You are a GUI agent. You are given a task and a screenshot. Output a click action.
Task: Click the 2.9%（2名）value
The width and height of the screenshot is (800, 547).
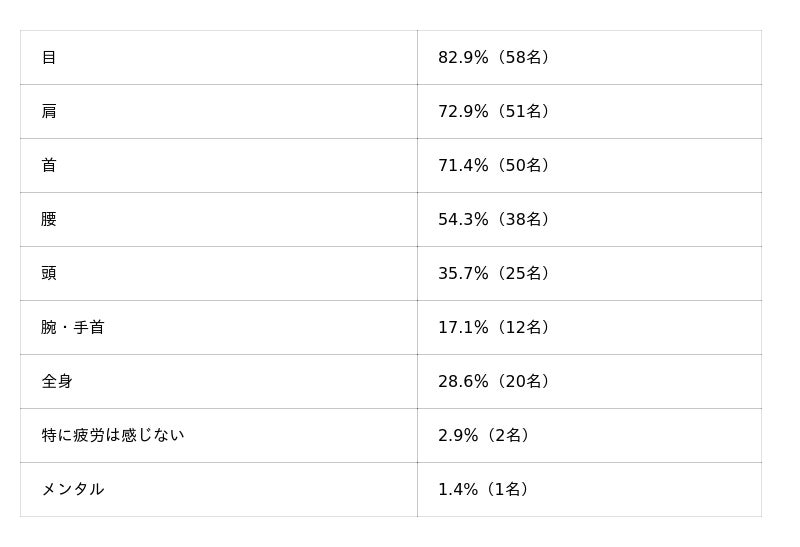point(484,436)
